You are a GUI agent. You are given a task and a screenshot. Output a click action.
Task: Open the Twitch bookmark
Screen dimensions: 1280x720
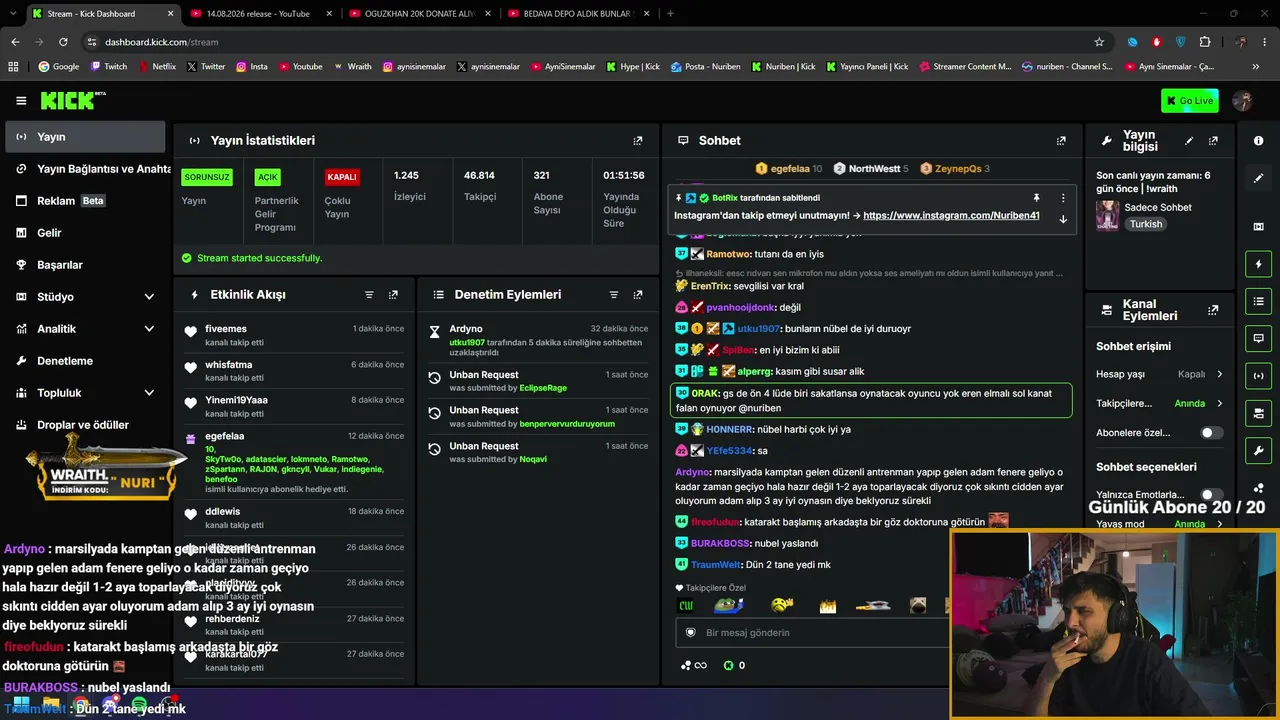(109, 67)
